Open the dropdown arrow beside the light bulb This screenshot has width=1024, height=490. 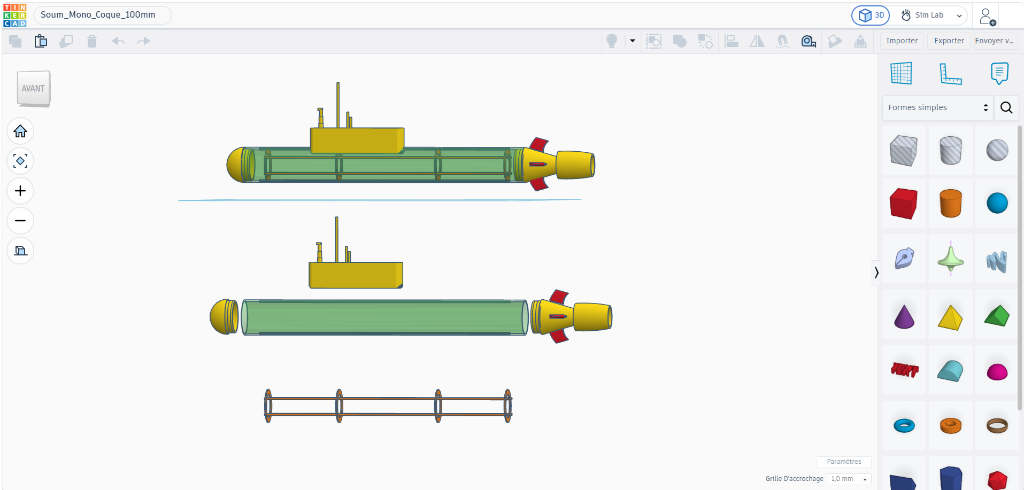coord(632,41)
